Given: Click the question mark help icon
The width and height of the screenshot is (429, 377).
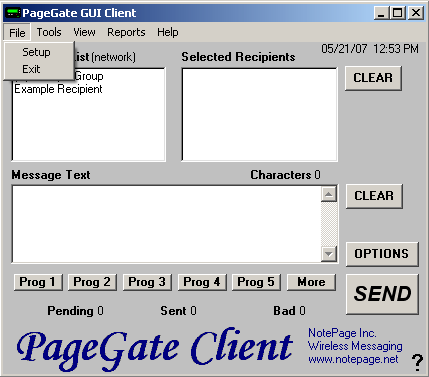Looking at the screenshot, I should click(x=417, y=362).
